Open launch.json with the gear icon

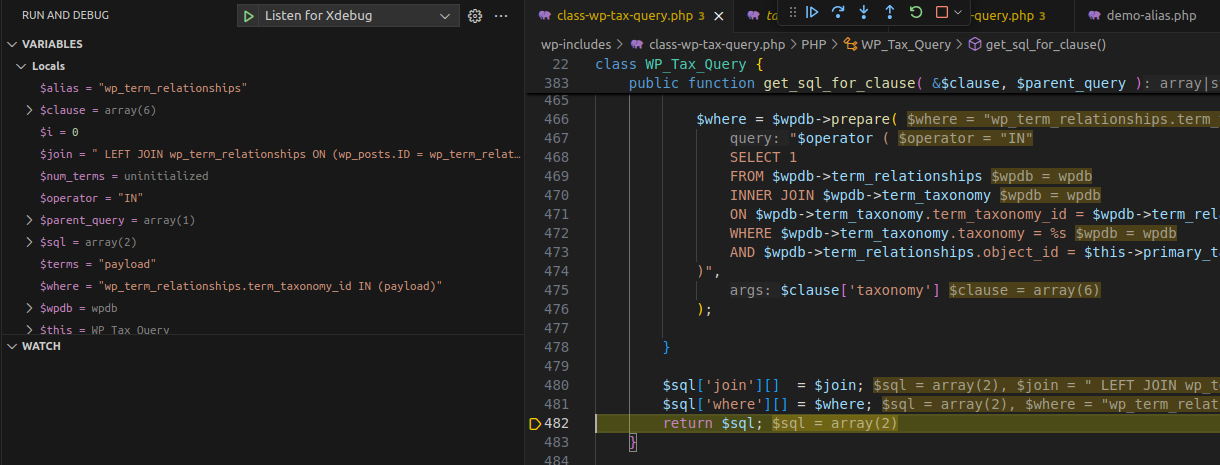click(475, 16)
